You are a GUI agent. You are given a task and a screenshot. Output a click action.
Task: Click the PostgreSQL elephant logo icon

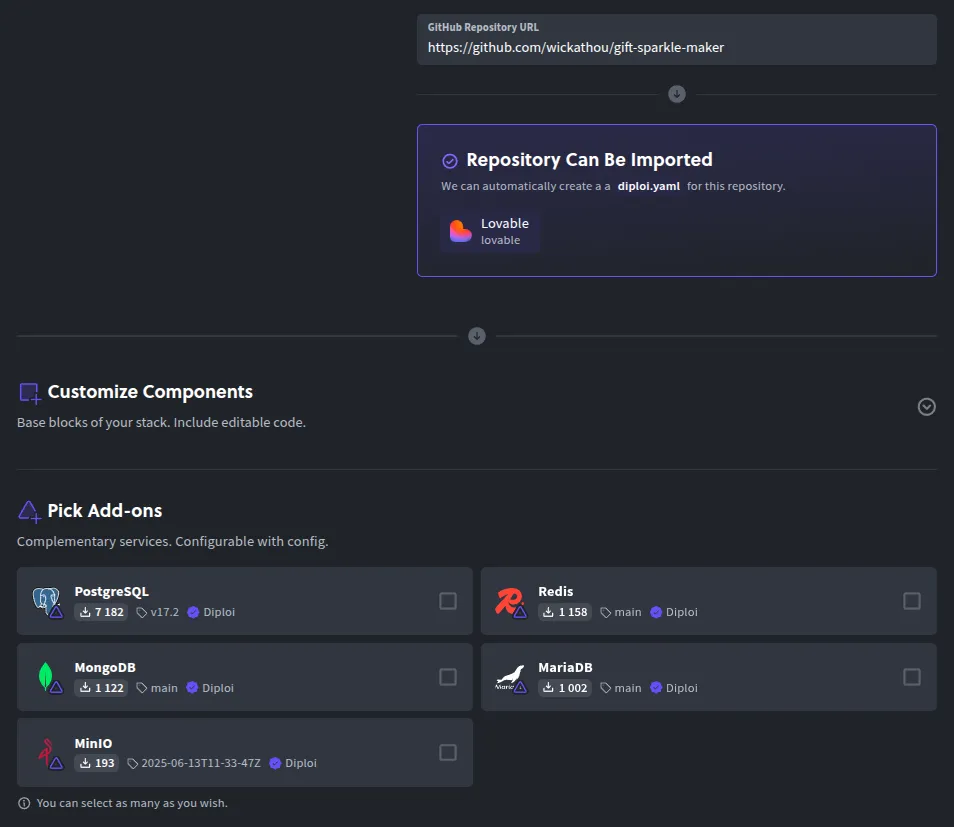tap(46, 600)
